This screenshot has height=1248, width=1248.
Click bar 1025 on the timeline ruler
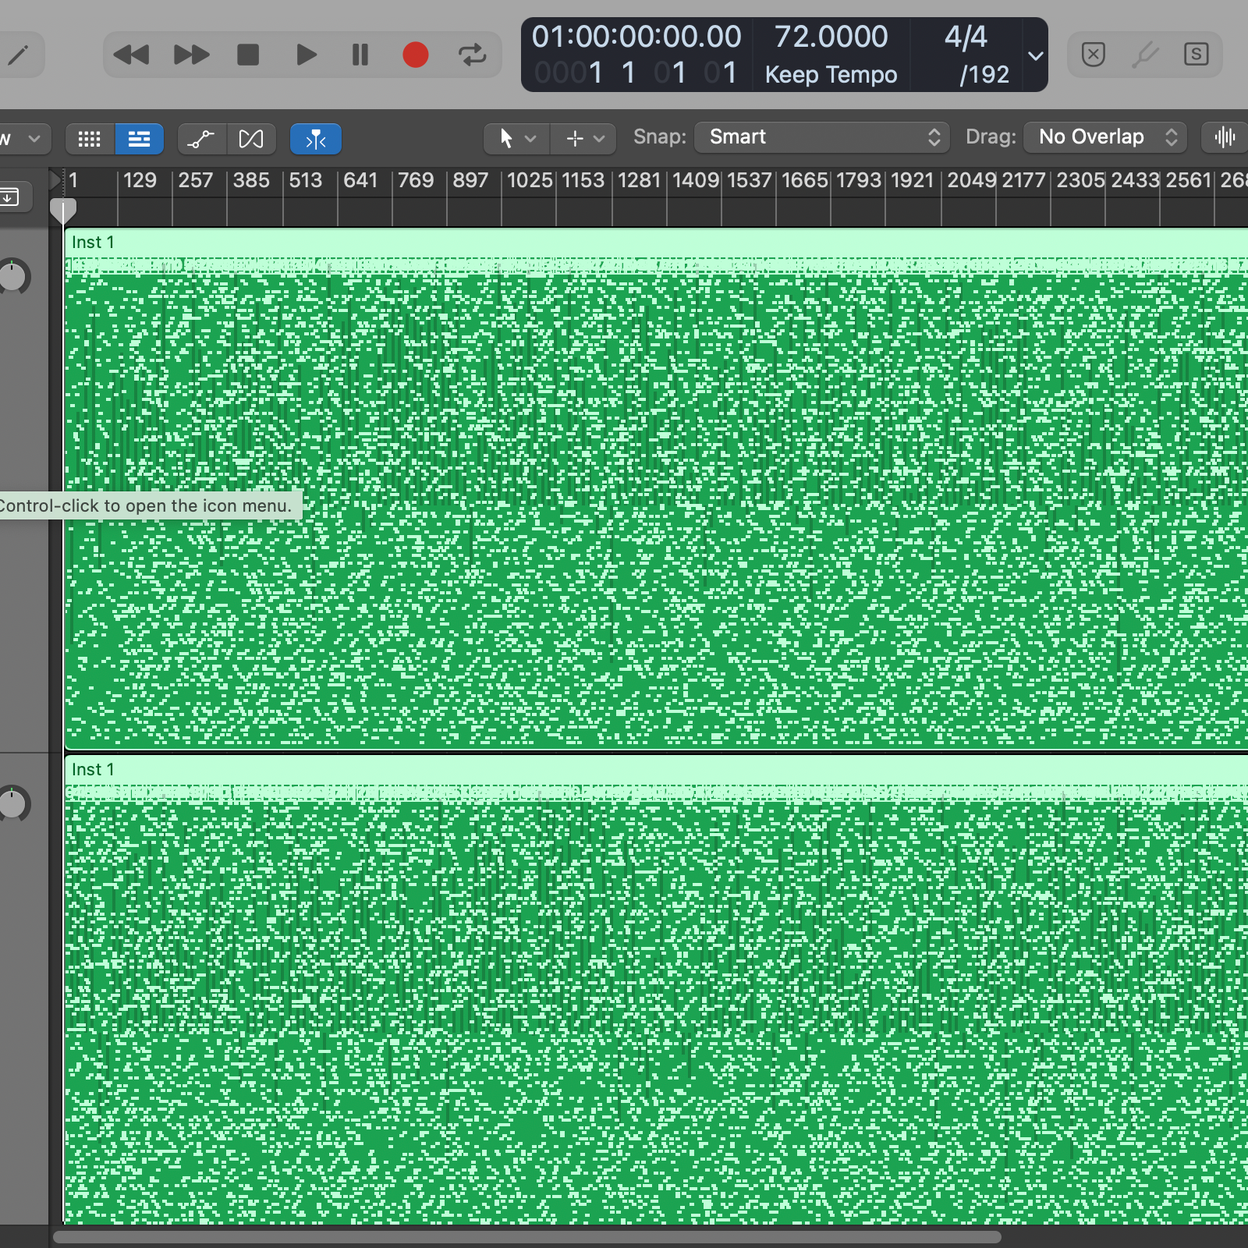[529, 181]
